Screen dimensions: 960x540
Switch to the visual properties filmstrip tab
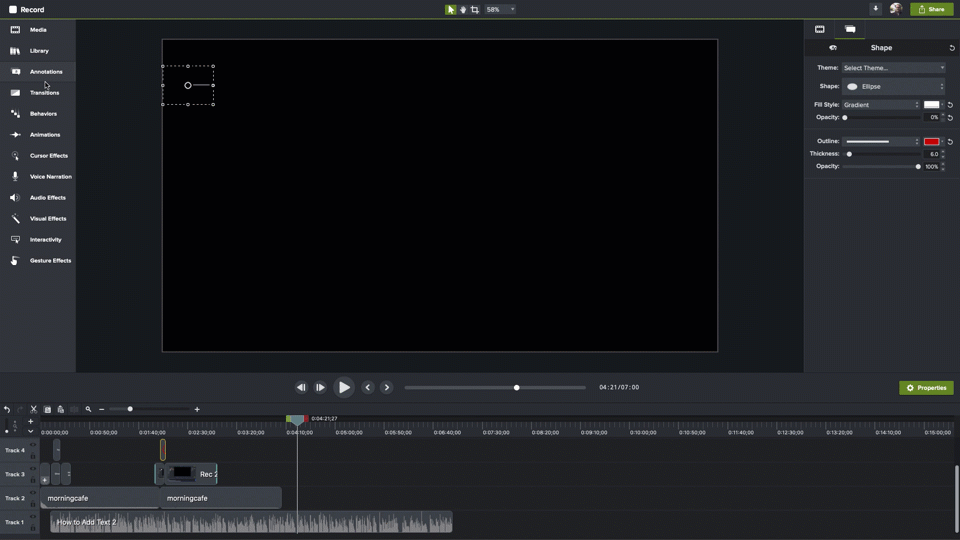click(x=820, y=29)
